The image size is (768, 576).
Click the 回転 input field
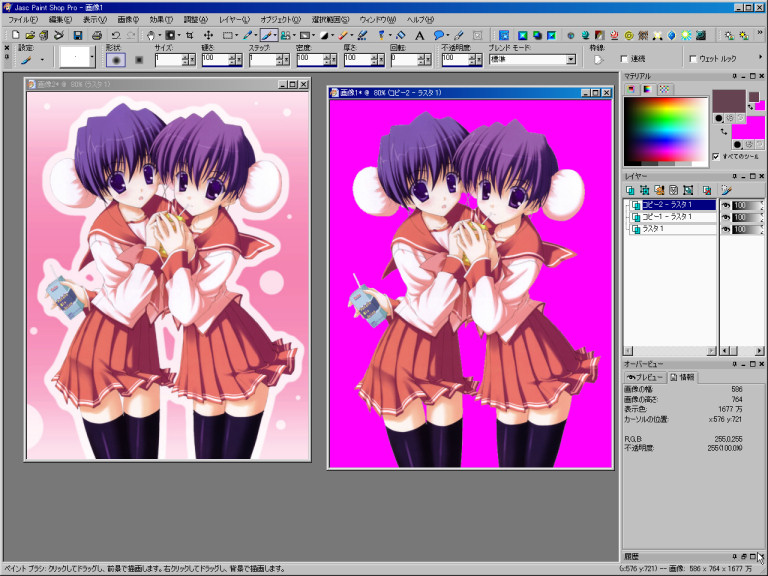pos(404,60)
